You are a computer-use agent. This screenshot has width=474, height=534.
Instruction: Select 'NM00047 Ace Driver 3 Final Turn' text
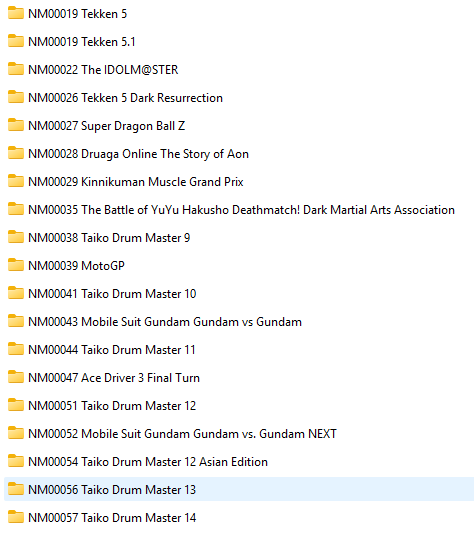click(x=114, y=378)
